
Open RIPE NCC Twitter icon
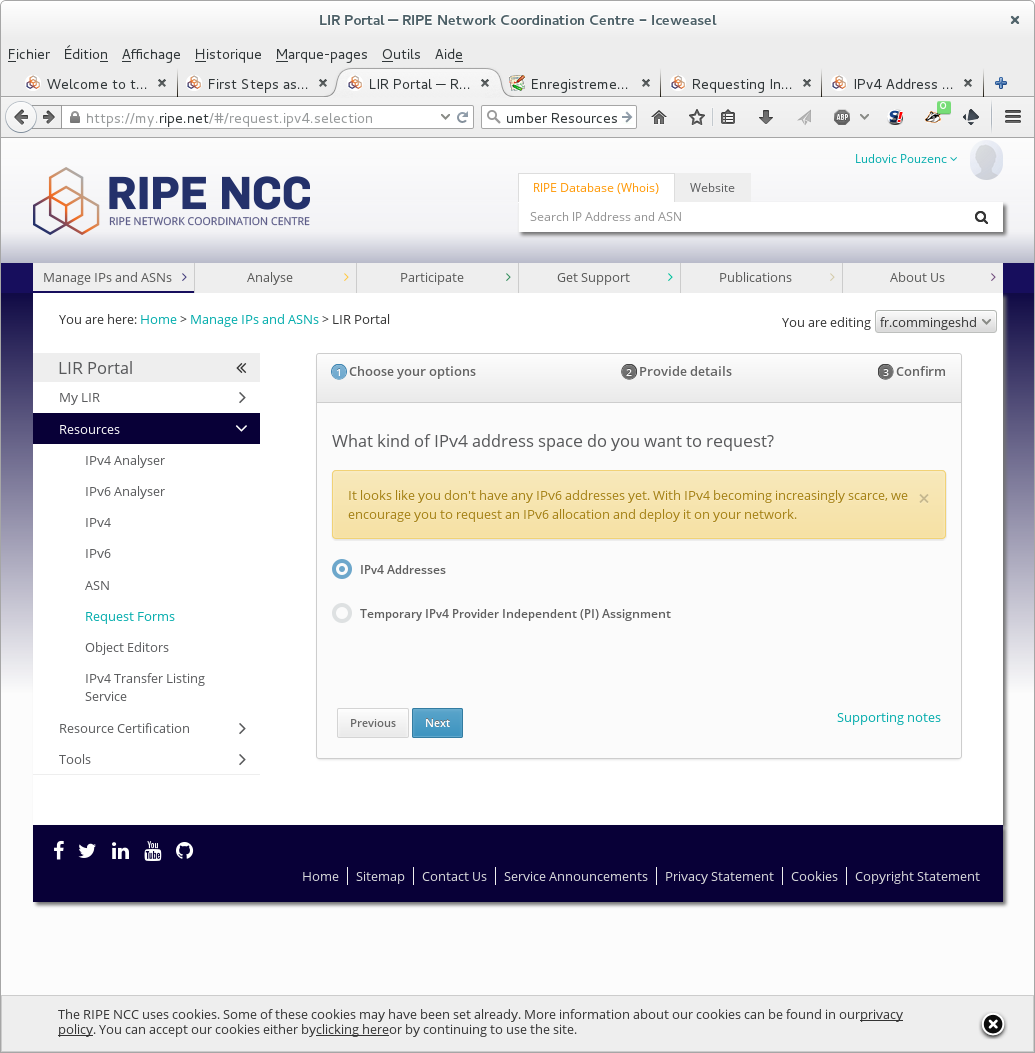[x=87, y=851]
